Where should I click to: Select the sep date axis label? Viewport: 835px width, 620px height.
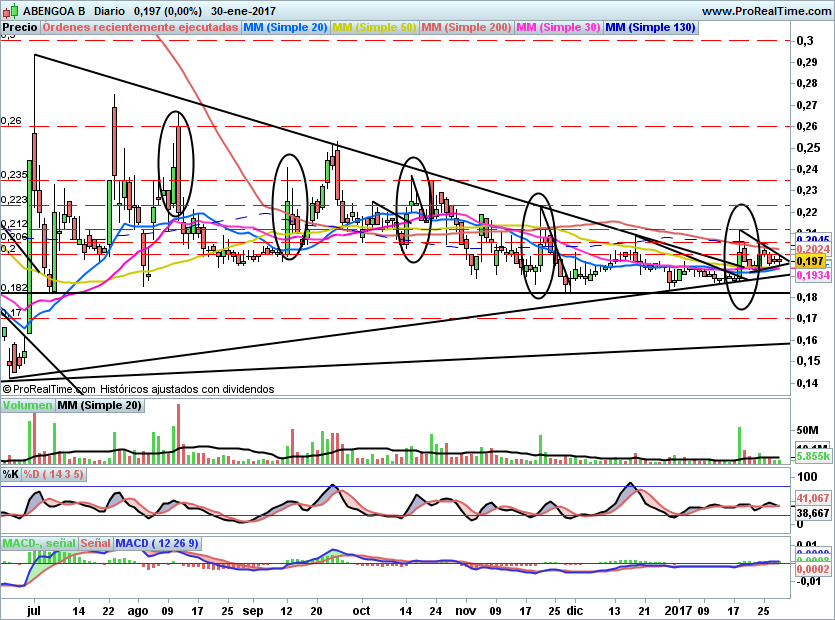tap(253, 611)
